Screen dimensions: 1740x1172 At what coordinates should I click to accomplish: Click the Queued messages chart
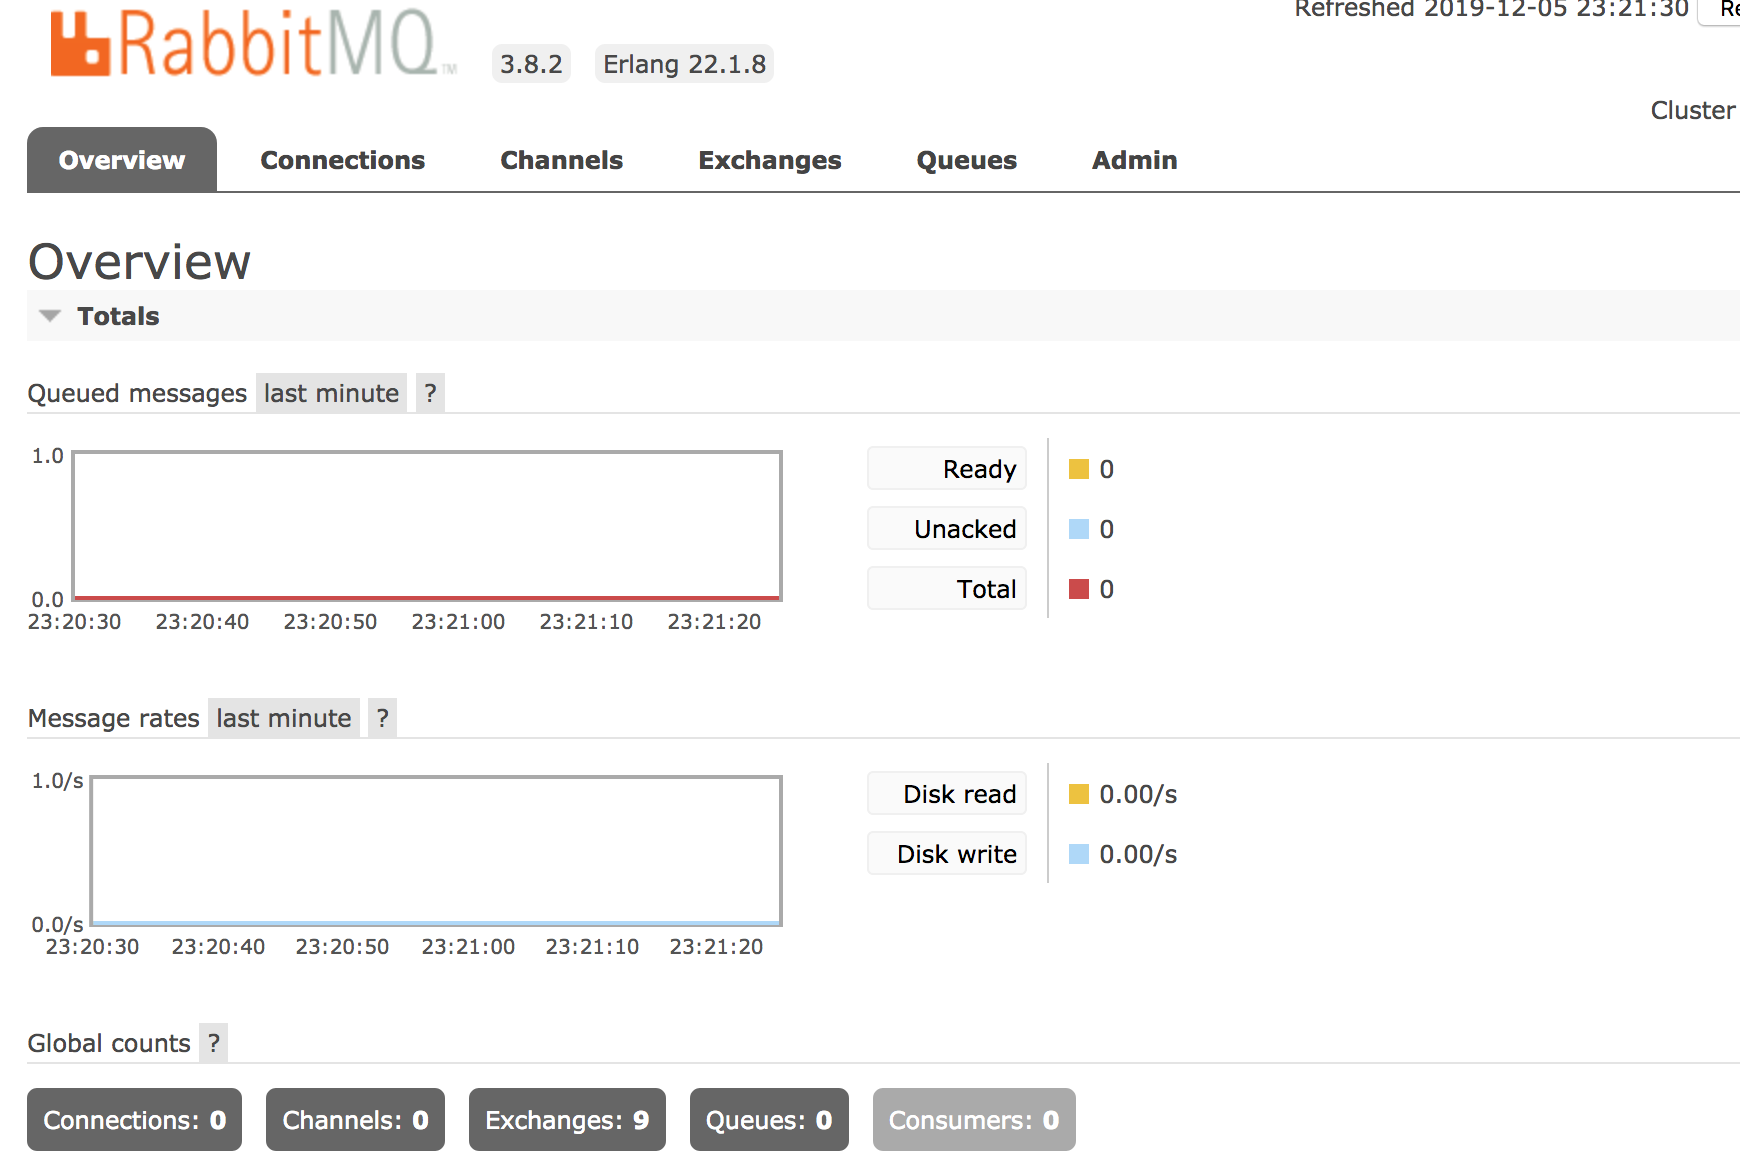coord(427,526)
